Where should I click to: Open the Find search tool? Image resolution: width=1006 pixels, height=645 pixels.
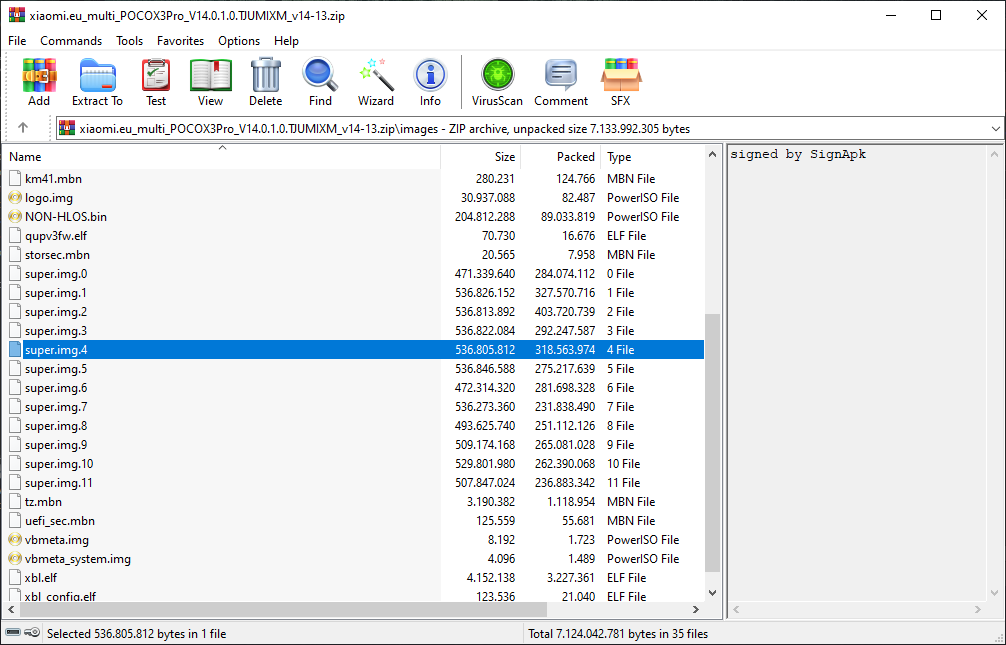click(x=320, y=82)
